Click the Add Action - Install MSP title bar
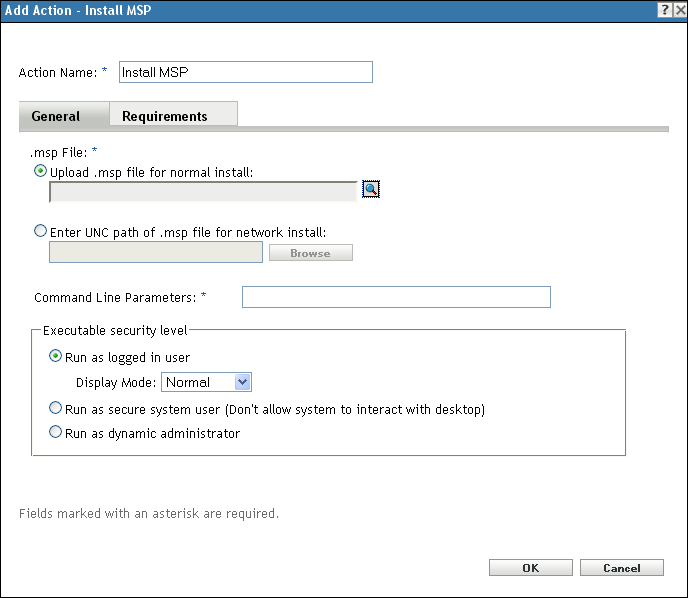688x598 pixels. (300, 8)
